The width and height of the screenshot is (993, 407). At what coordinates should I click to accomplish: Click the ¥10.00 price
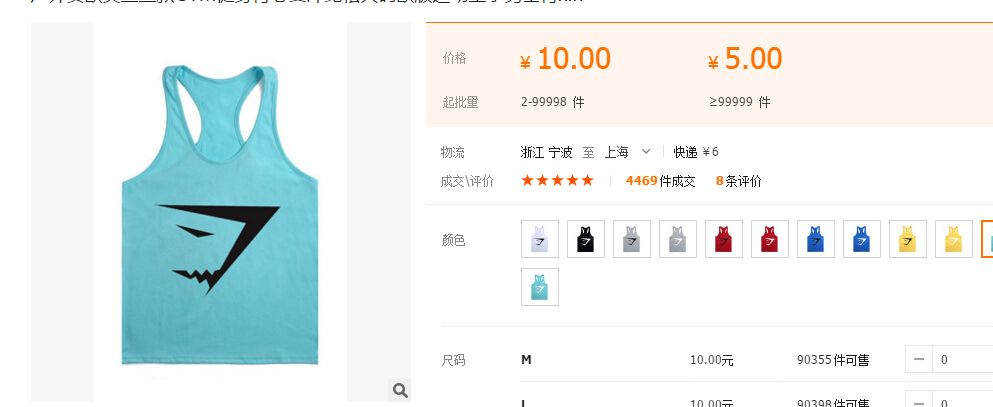pos(565,59)
